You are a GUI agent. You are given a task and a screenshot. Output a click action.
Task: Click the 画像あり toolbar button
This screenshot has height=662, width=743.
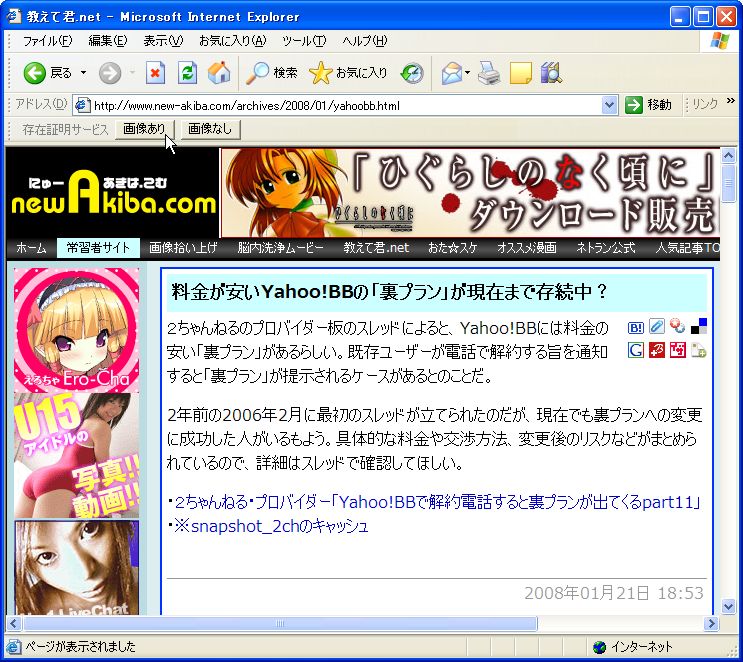click(x=145, y=129)
